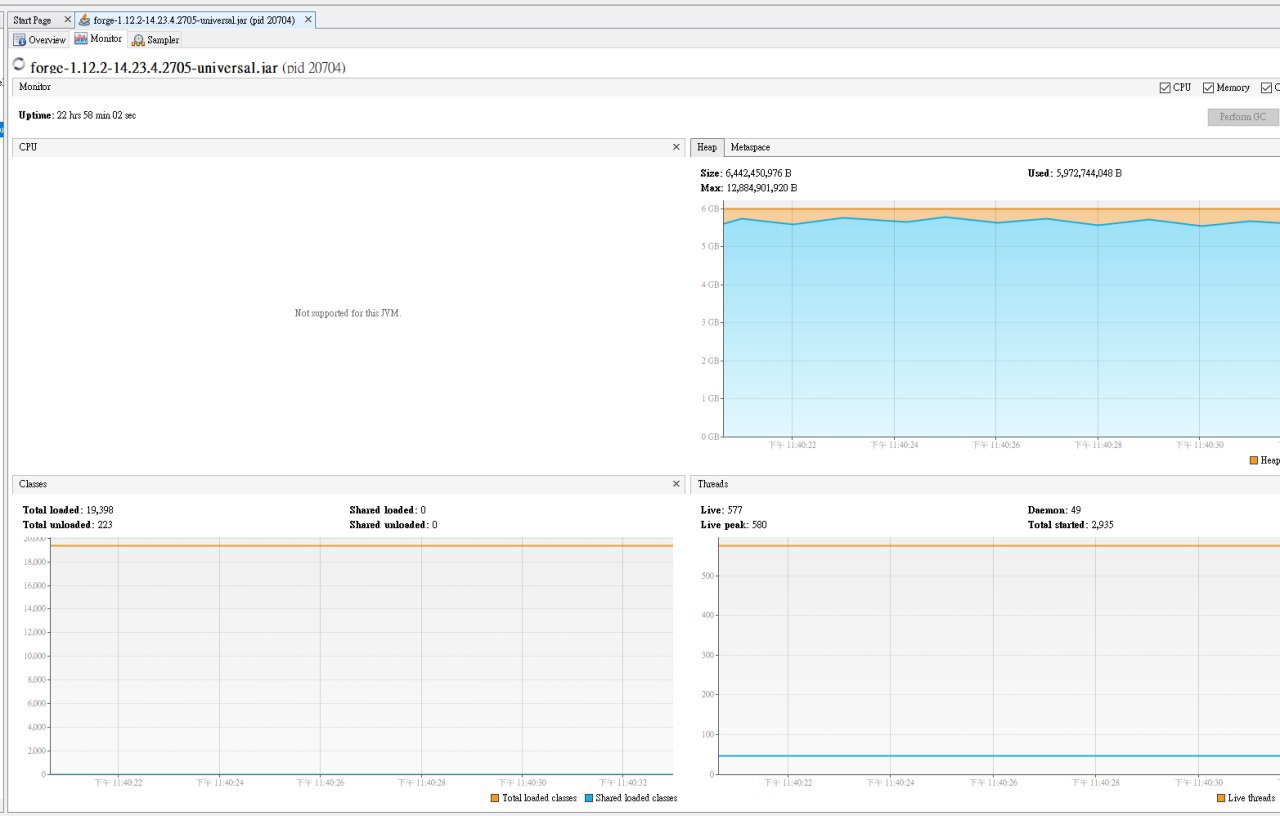Select the Heap tab
Screen dimensions: 1280x816
[707, 147]
